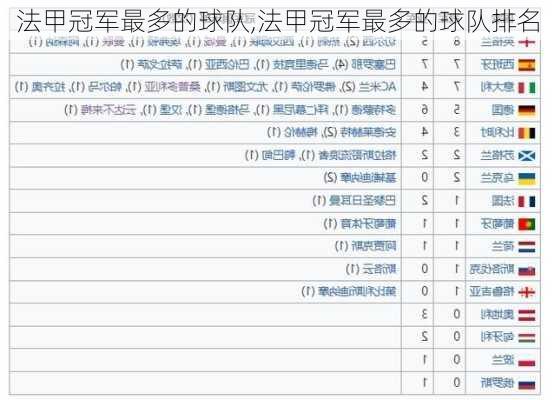
Task: Click the Russia flag icon
Action: tap(526, 384)
